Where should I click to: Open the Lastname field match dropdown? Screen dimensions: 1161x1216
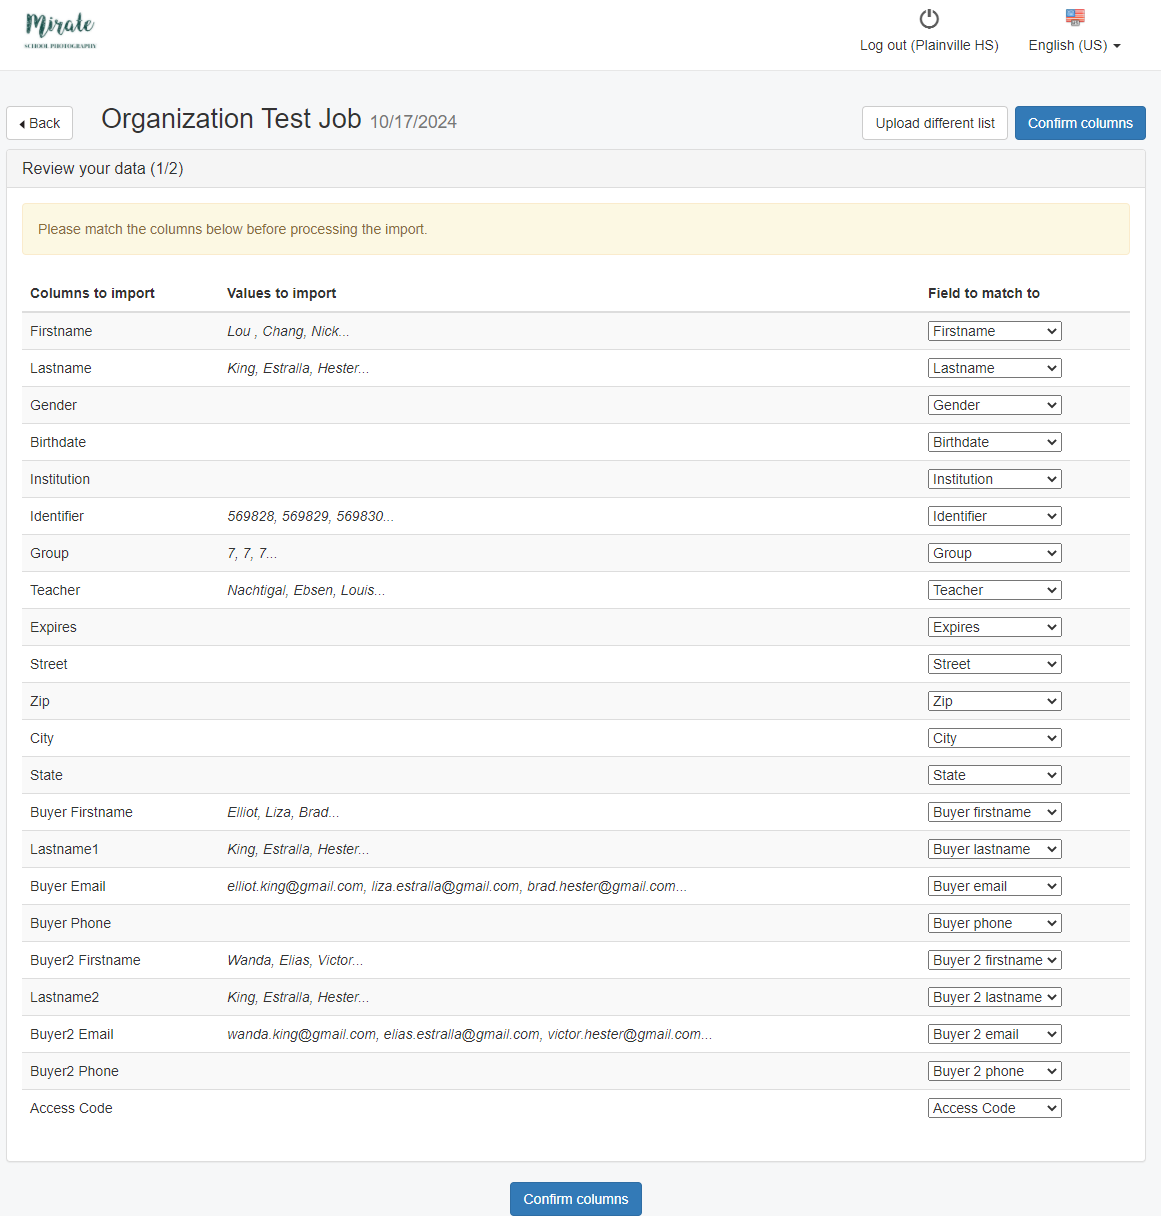994,368
